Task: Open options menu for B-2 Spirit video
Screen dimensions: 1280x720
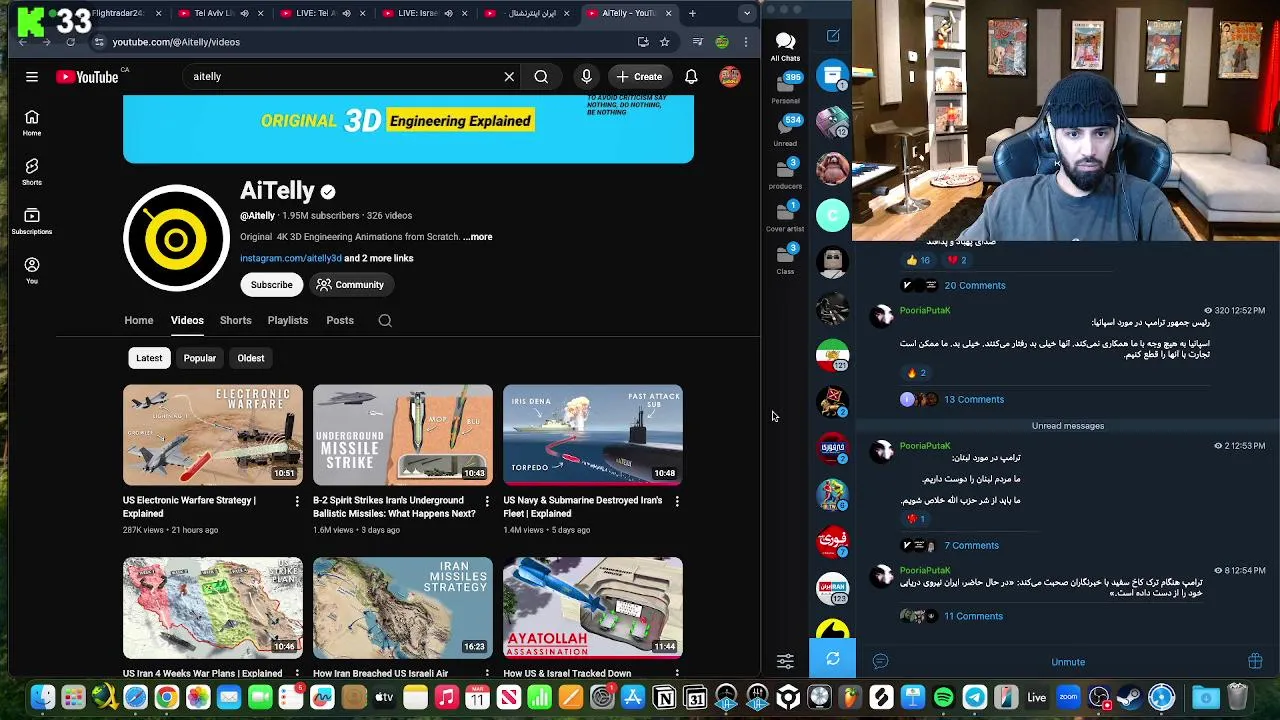Action: (x=487, y=501)
